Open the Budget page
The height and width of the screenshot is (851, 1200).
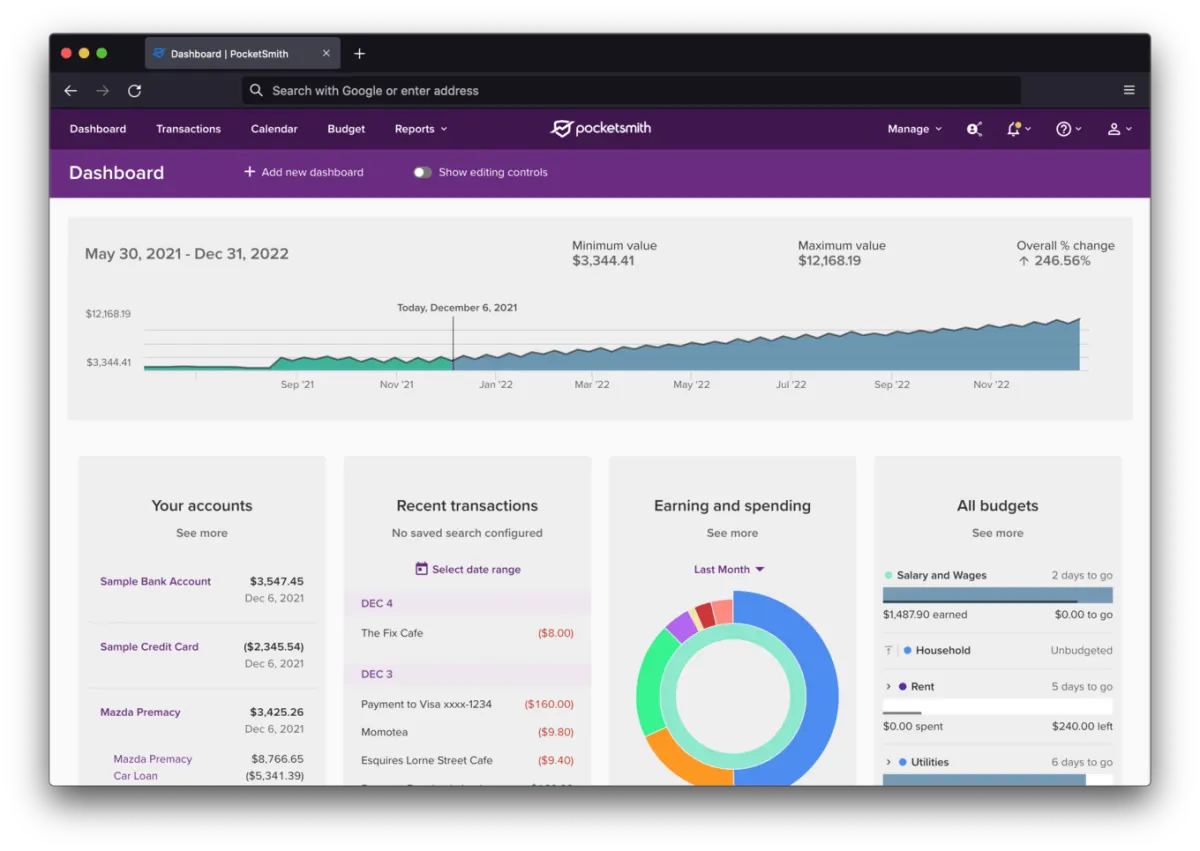346,129
